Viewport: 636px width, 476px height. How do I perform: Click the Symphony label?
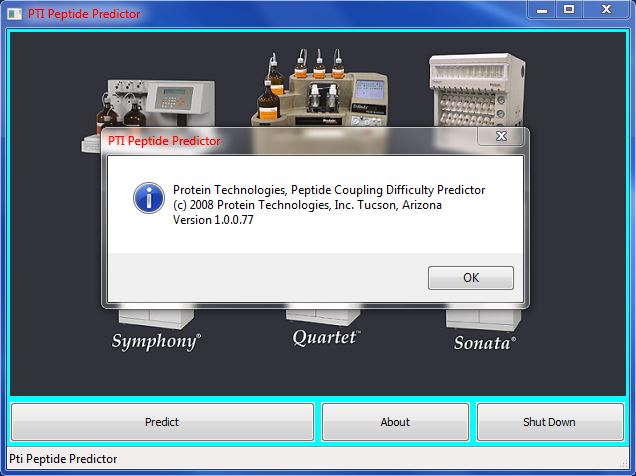(x=156, y=341)
